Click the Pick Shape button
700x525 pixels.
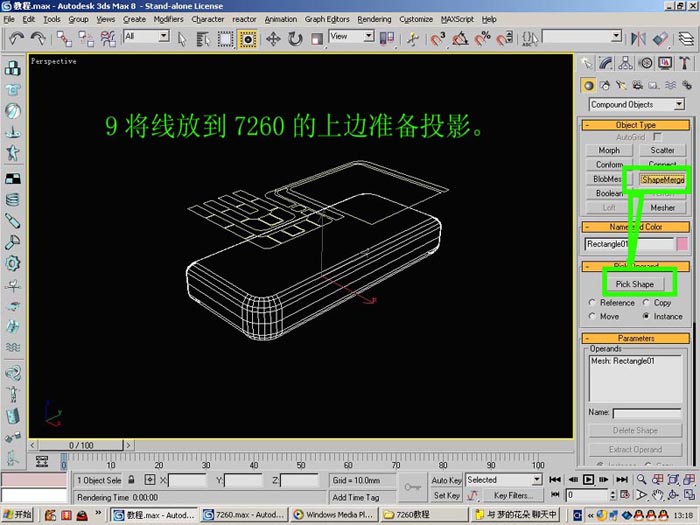[634, 284]
